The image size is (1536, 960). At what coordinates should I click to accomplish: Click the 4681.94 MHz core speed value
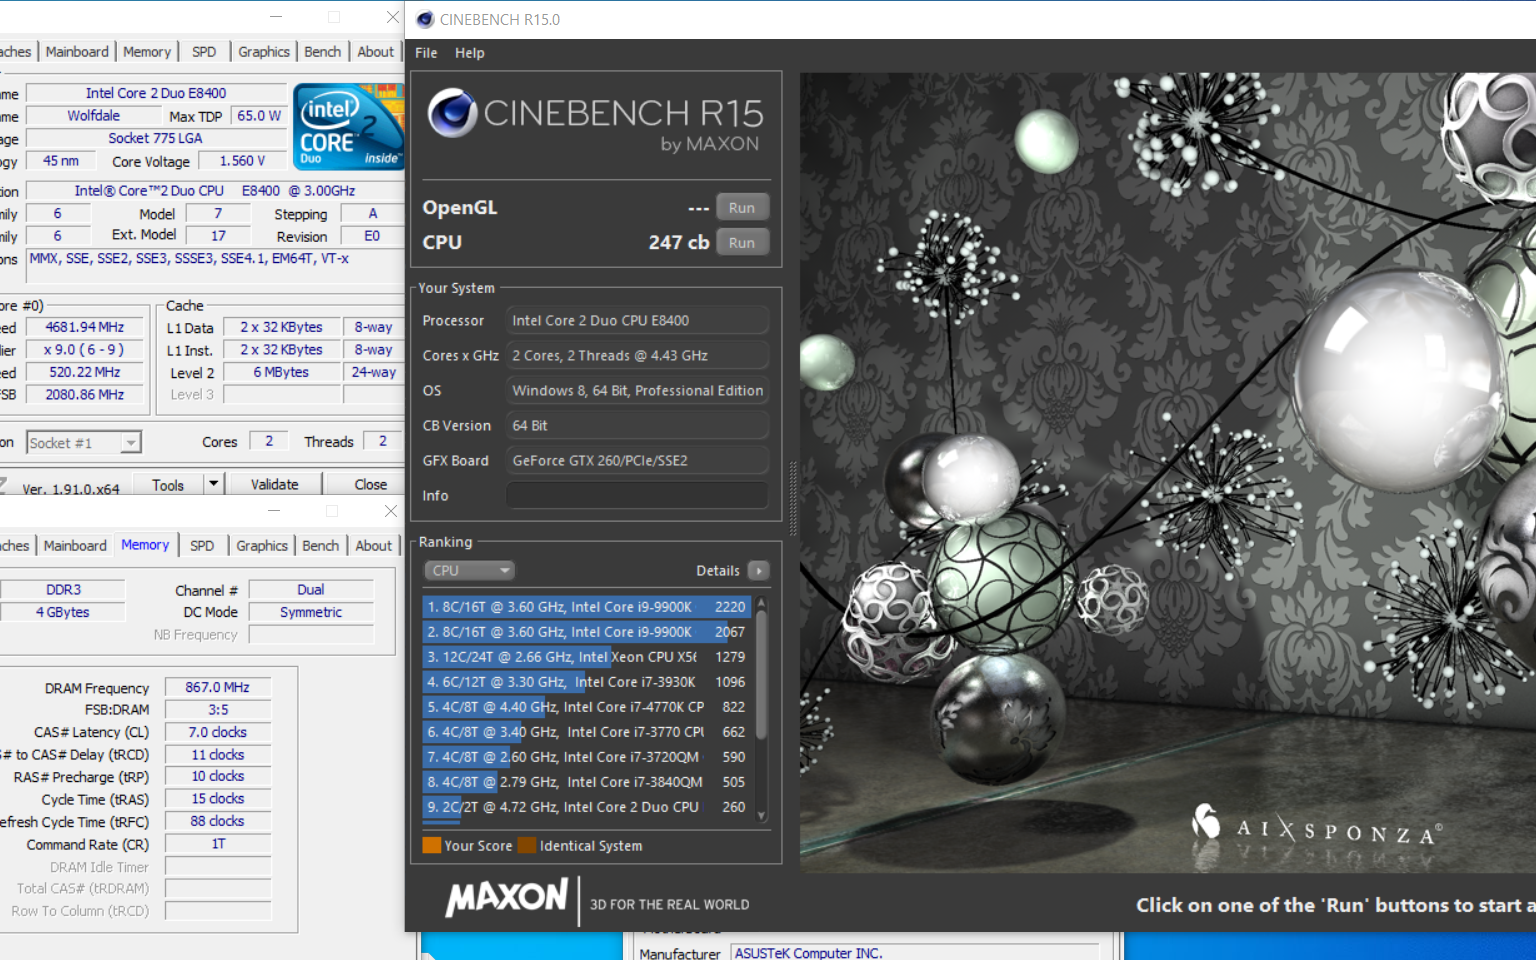[85, 328]
